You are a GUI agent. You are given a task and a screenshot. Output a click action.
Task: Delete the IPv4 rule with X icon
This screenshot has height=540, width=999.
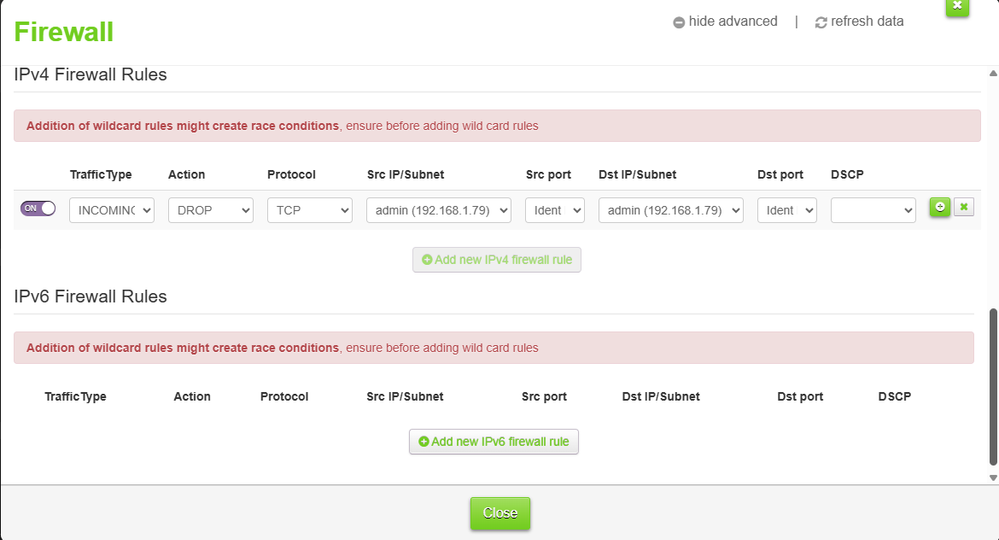click(x=963, y=207)
